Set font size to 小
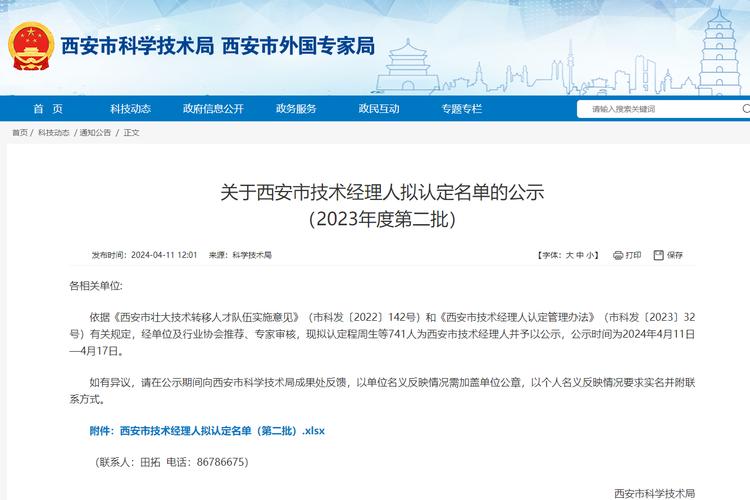The image size is (750, 500). coord(590,255)
